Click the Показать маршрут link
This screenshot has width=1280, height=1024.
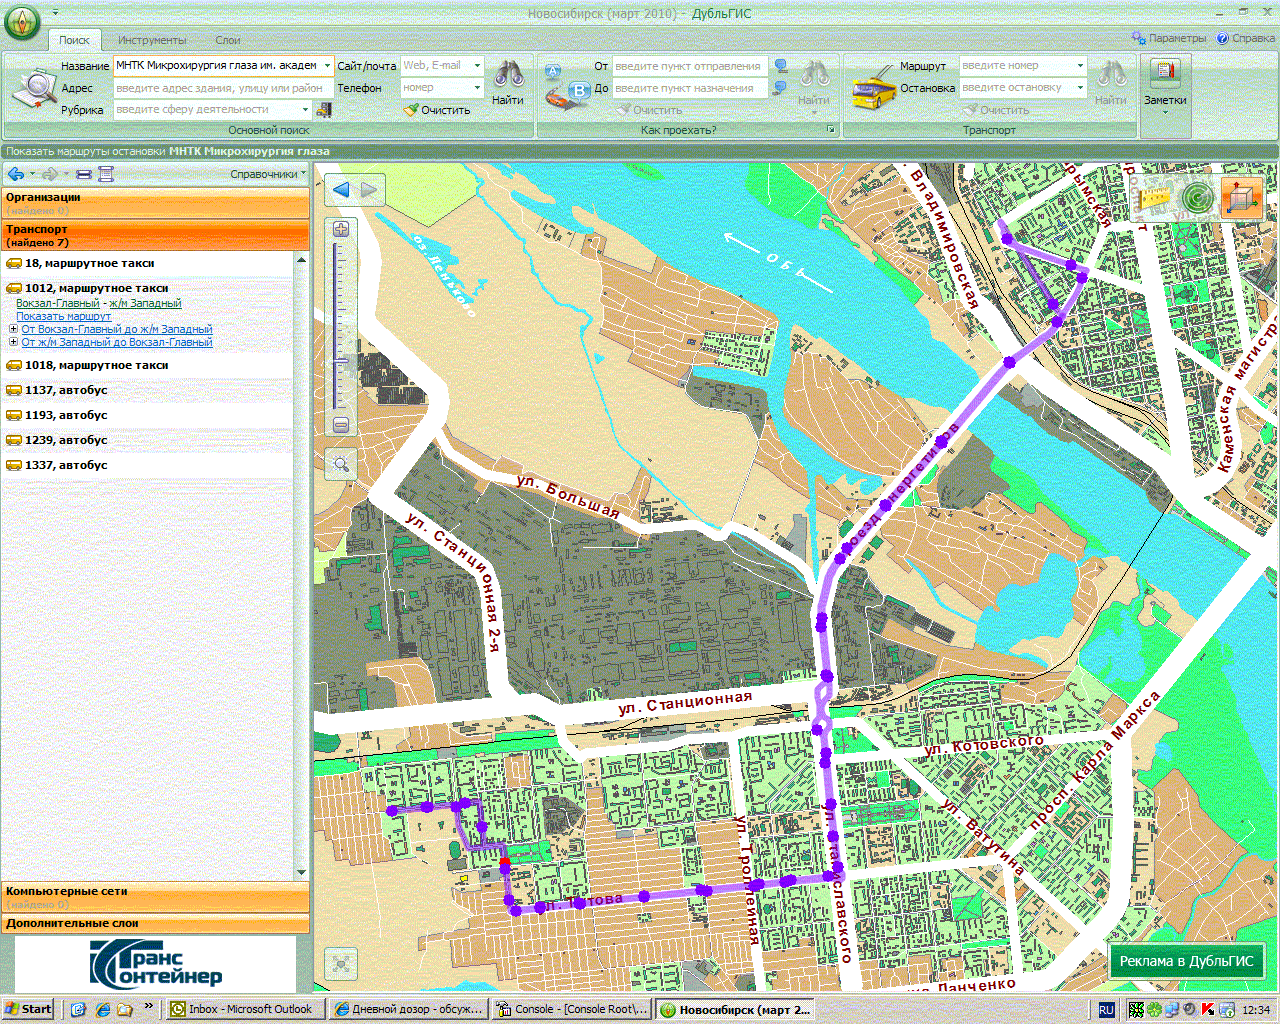pyautogui.click(x=63, y=316)
